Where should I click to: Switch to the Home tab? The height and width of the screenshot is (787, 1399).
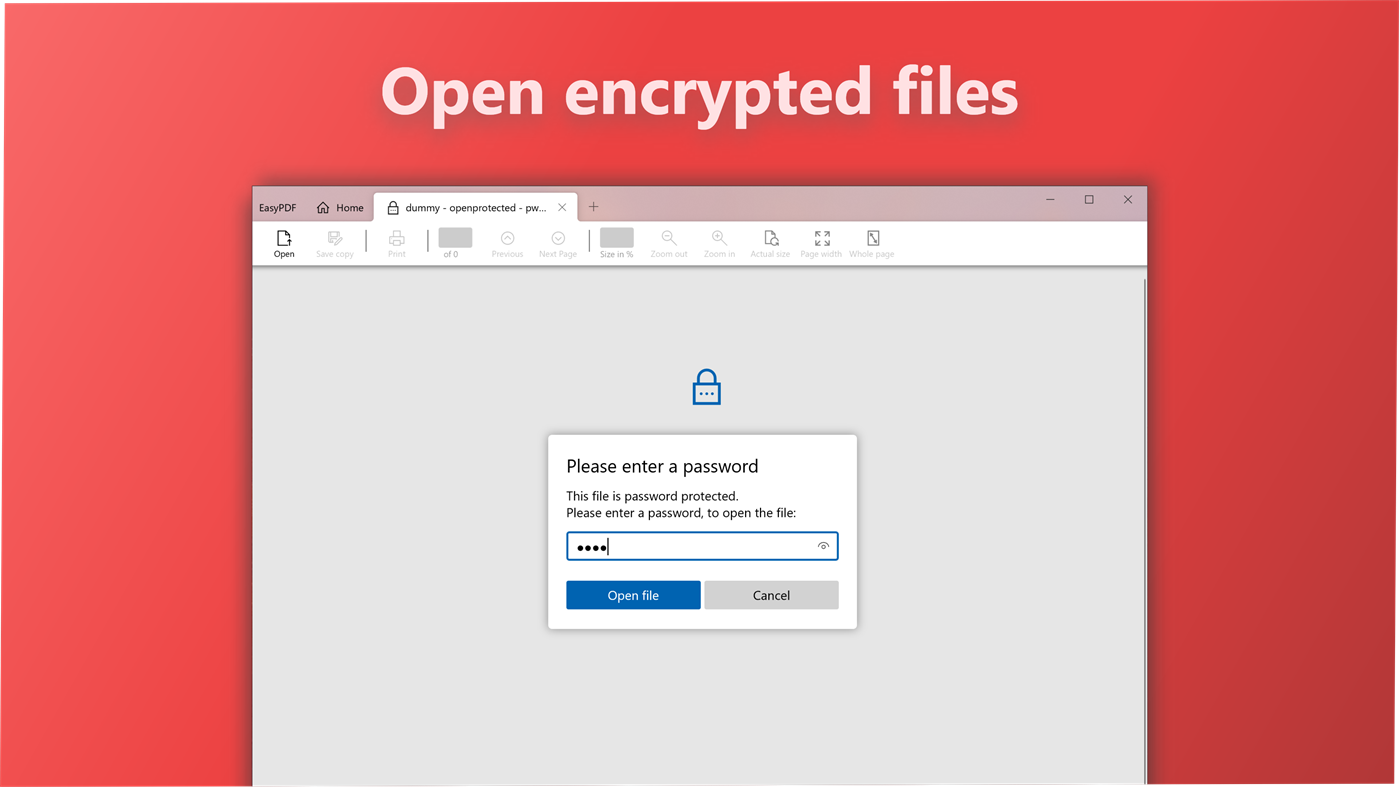340,208
